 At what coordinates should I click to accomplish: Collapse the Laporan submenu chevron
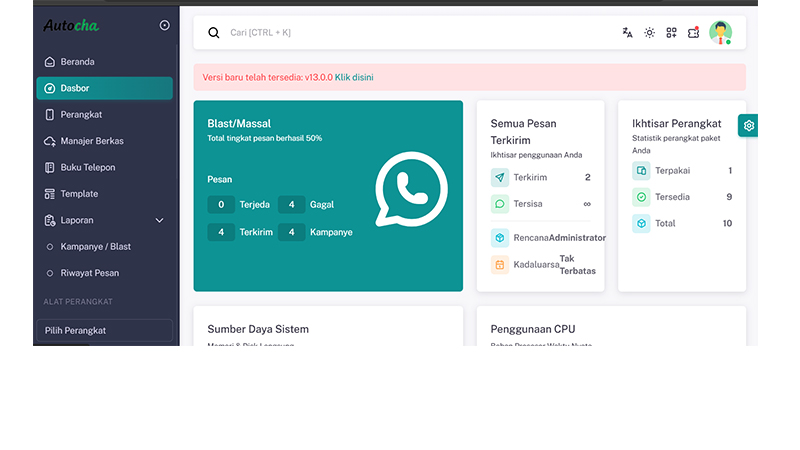(x=159, y=220)
